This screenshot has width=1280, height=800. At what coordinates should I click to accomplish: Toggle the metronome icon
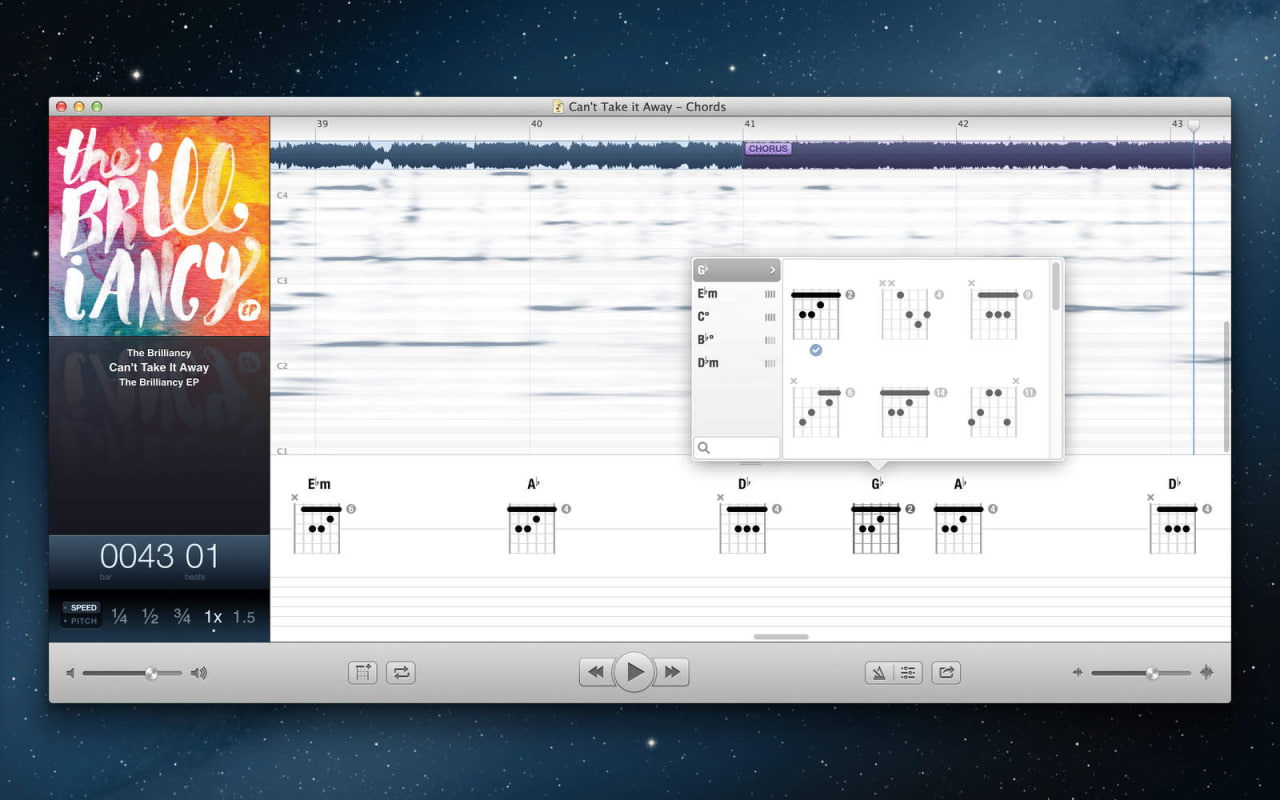879,673
